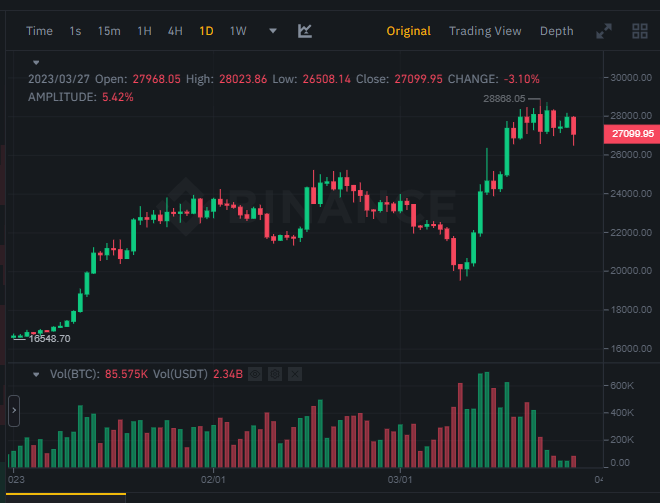Click the 27099.95 current price label
Image resolution: width=660 pixels, height=503 pixels.
coord(632,134)
